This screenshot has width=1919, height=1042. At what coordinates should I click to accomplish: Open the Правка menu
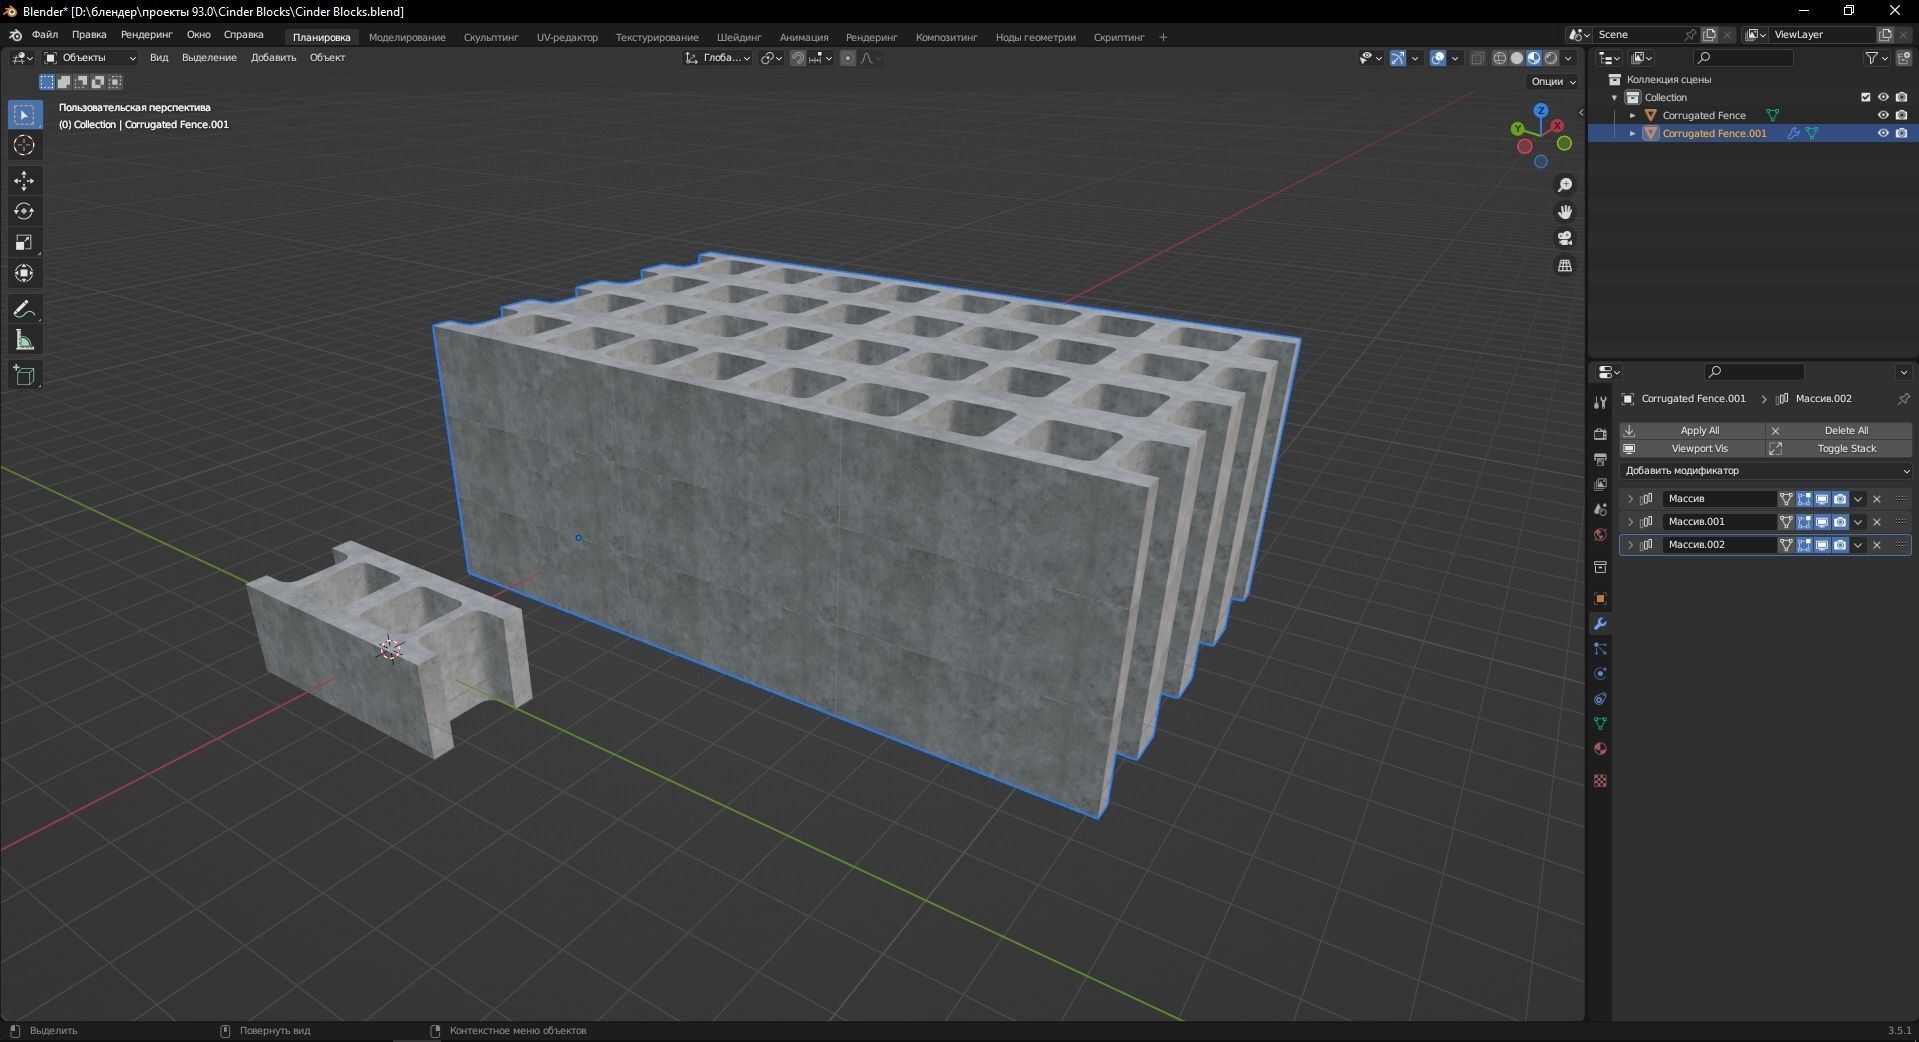(89, 35)
